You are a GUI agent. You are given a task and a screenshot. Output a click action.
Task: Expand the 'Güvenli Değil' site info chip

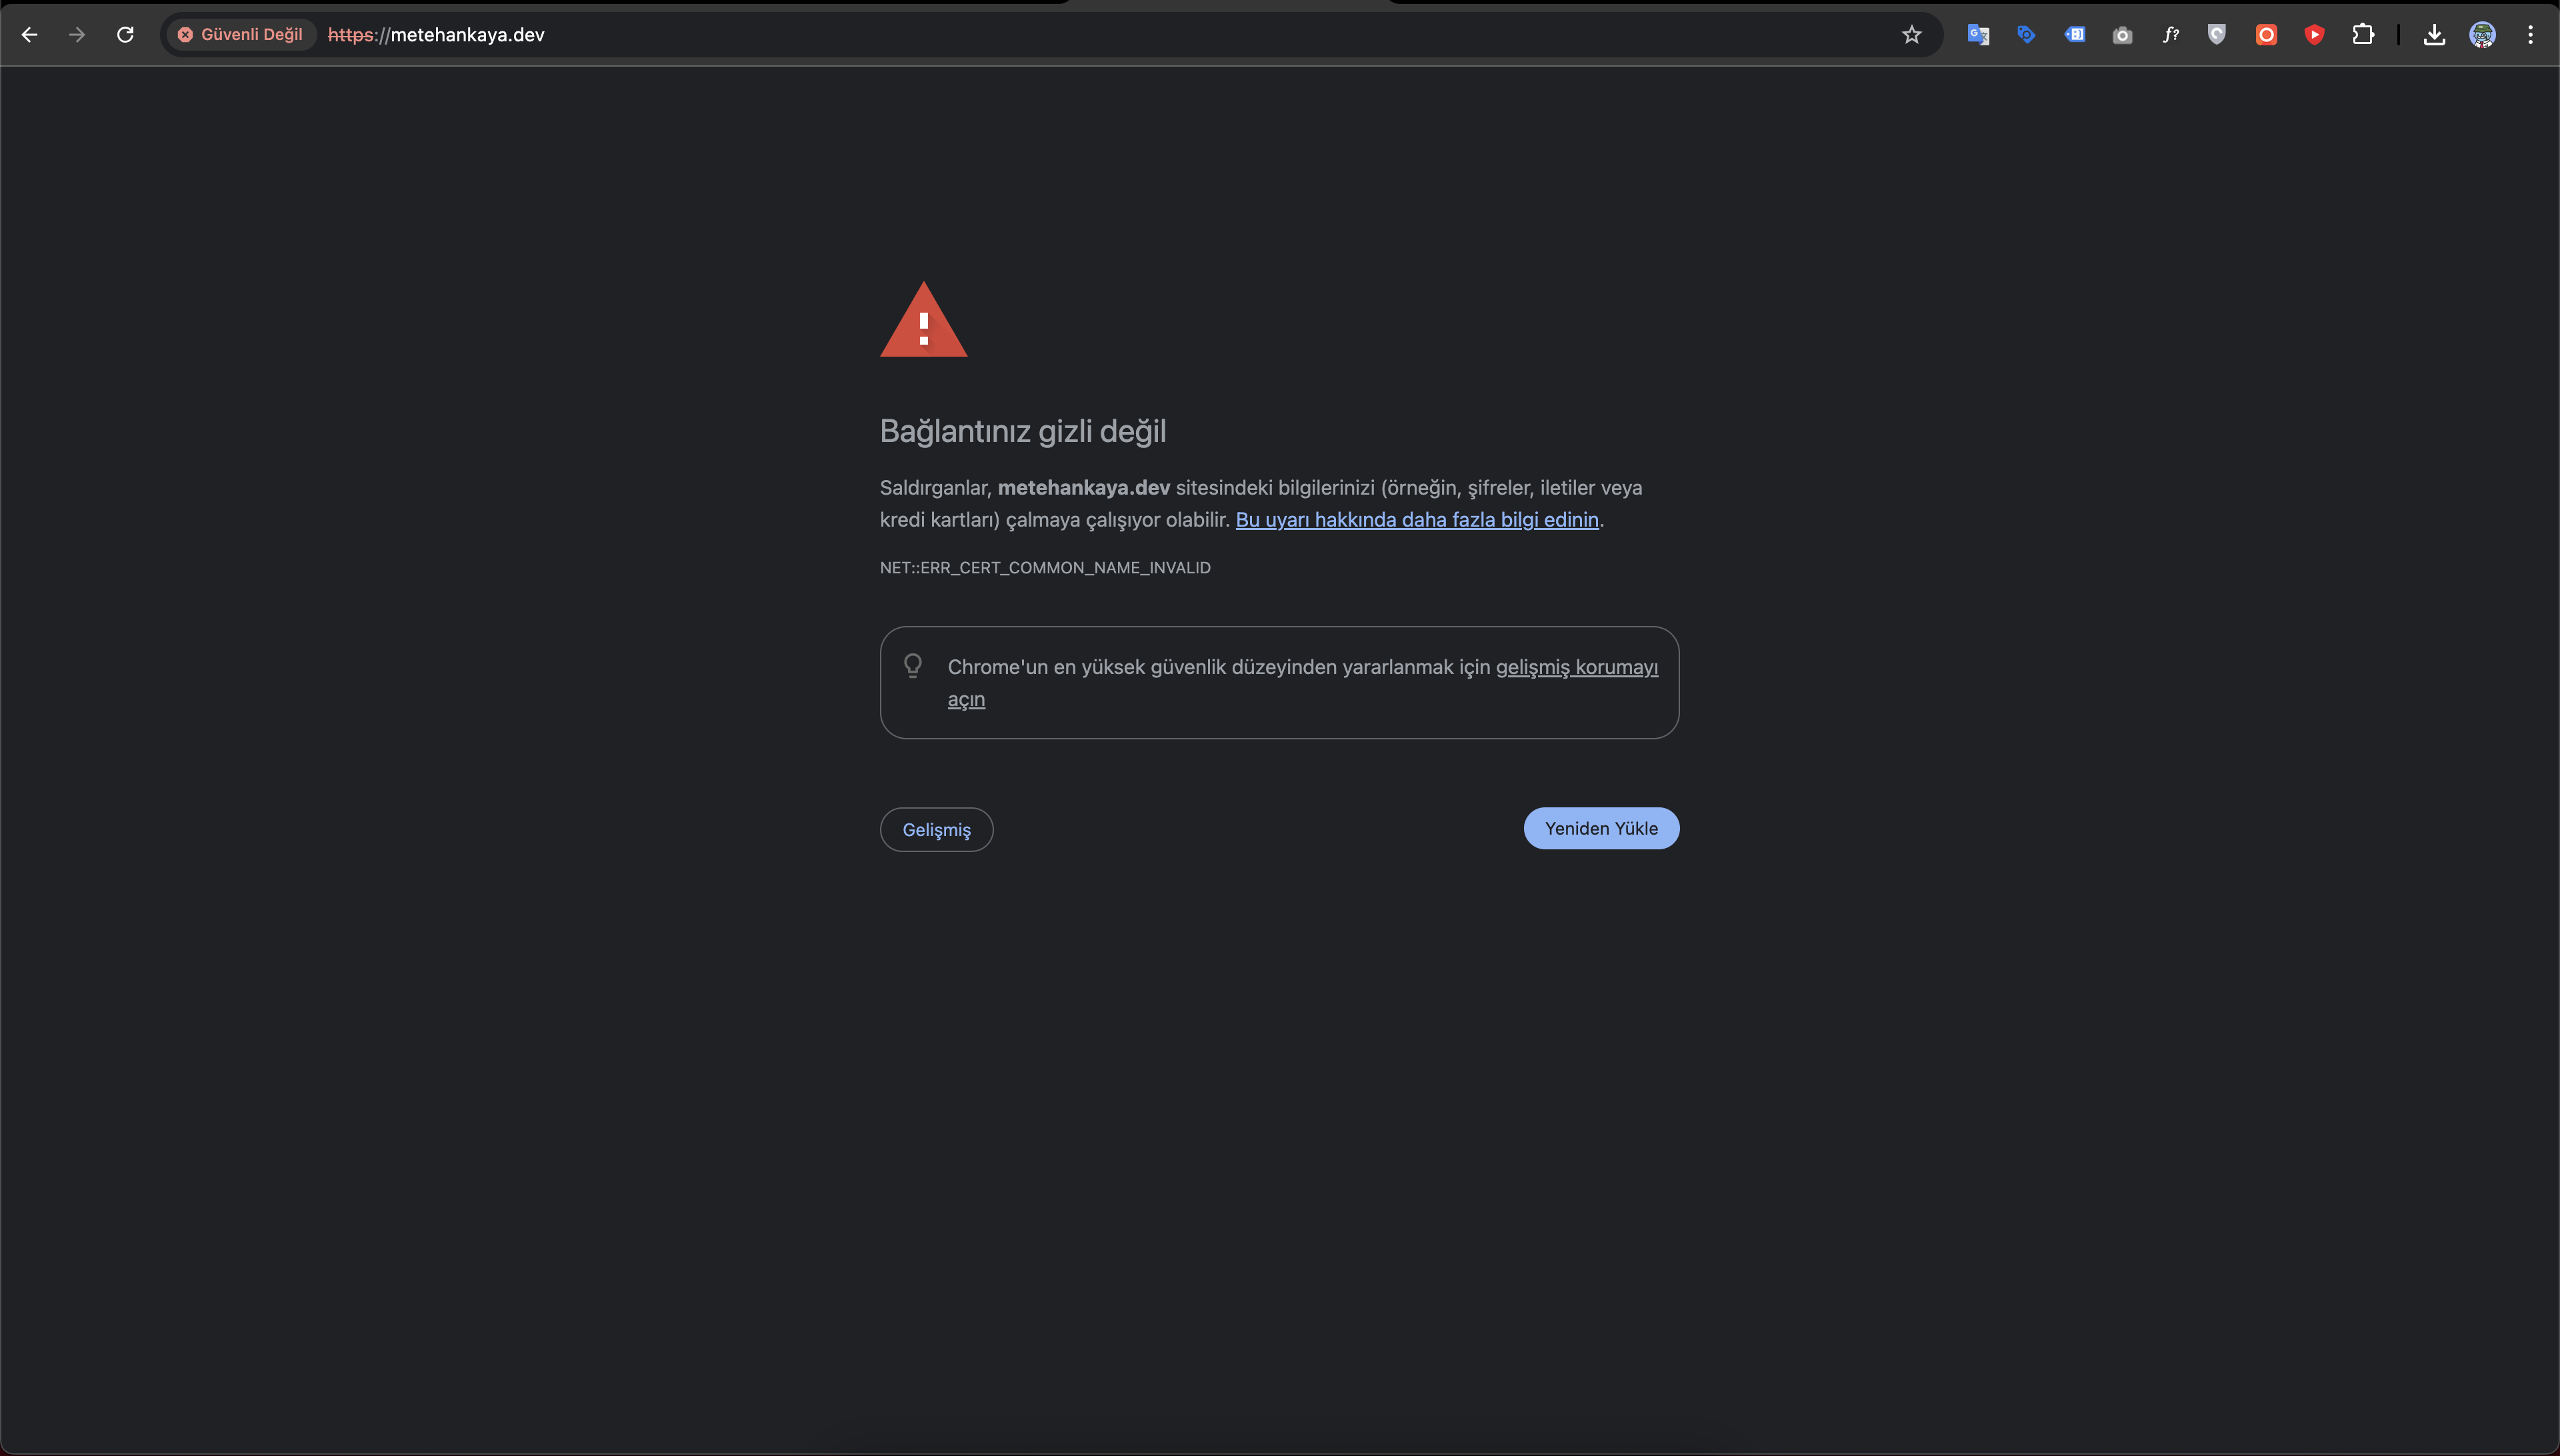pos(240,35)
